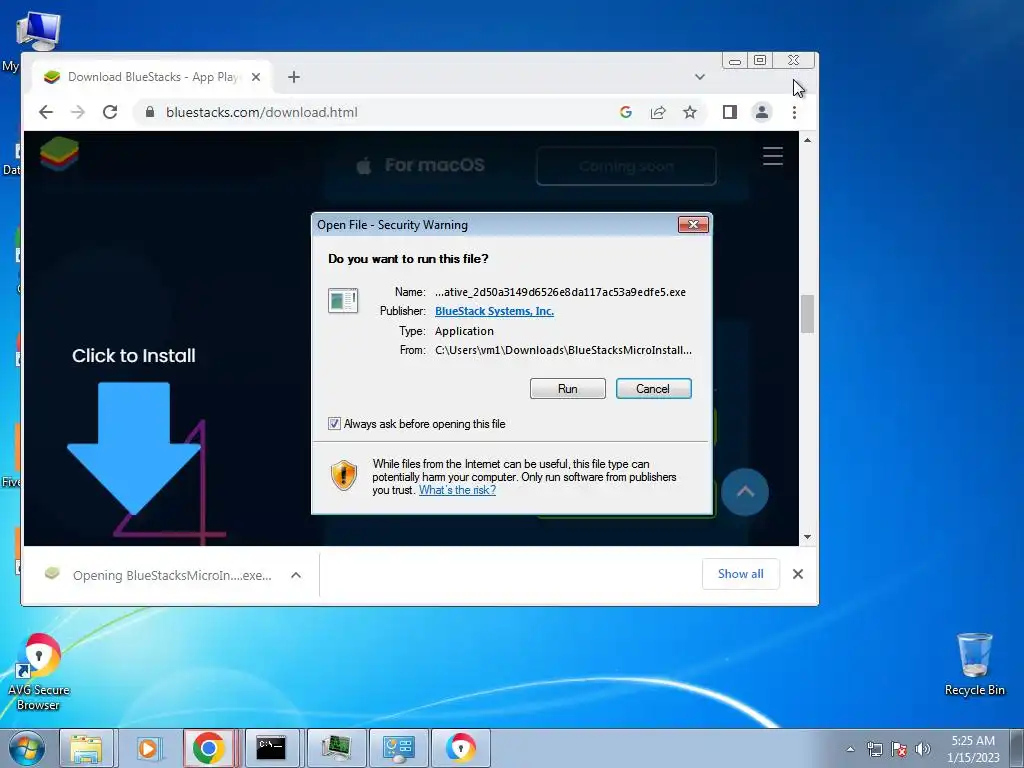The height and width of the screenshot is (768, 1024).
Task: Click the back-to-top circle arrow button
Action: point(745,492)
